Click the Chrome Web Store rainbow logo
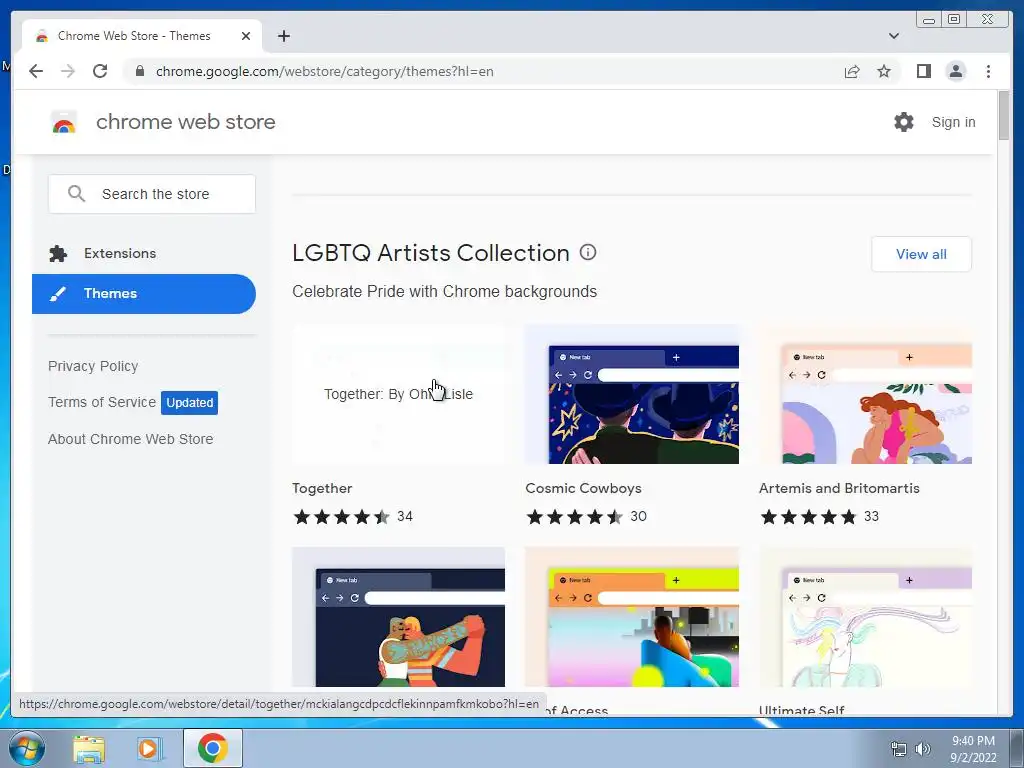Screen dimensions: 1024x768 coord(63,122)
